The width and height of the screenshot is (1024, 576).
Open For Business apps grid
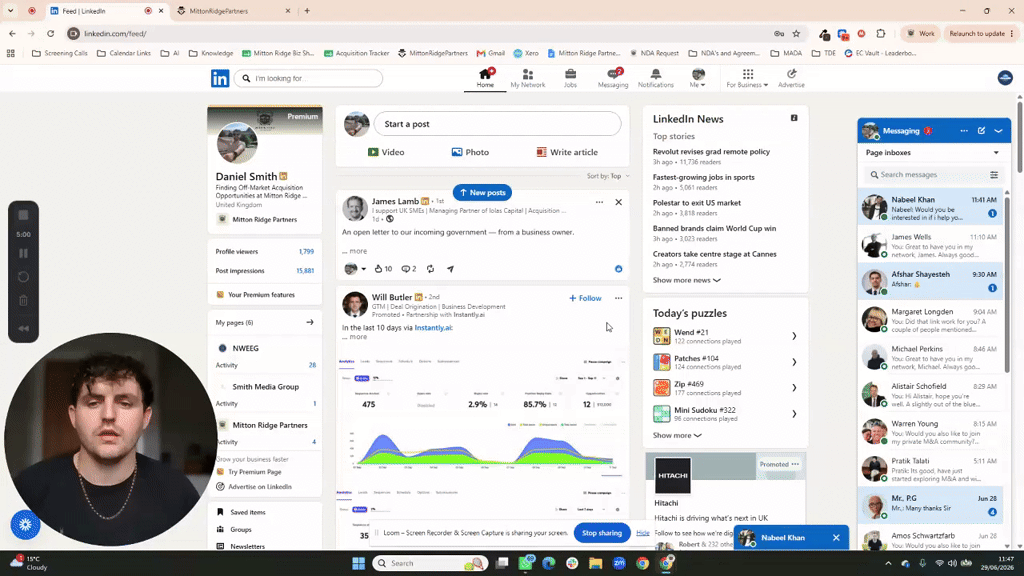(x=747, y=78)
